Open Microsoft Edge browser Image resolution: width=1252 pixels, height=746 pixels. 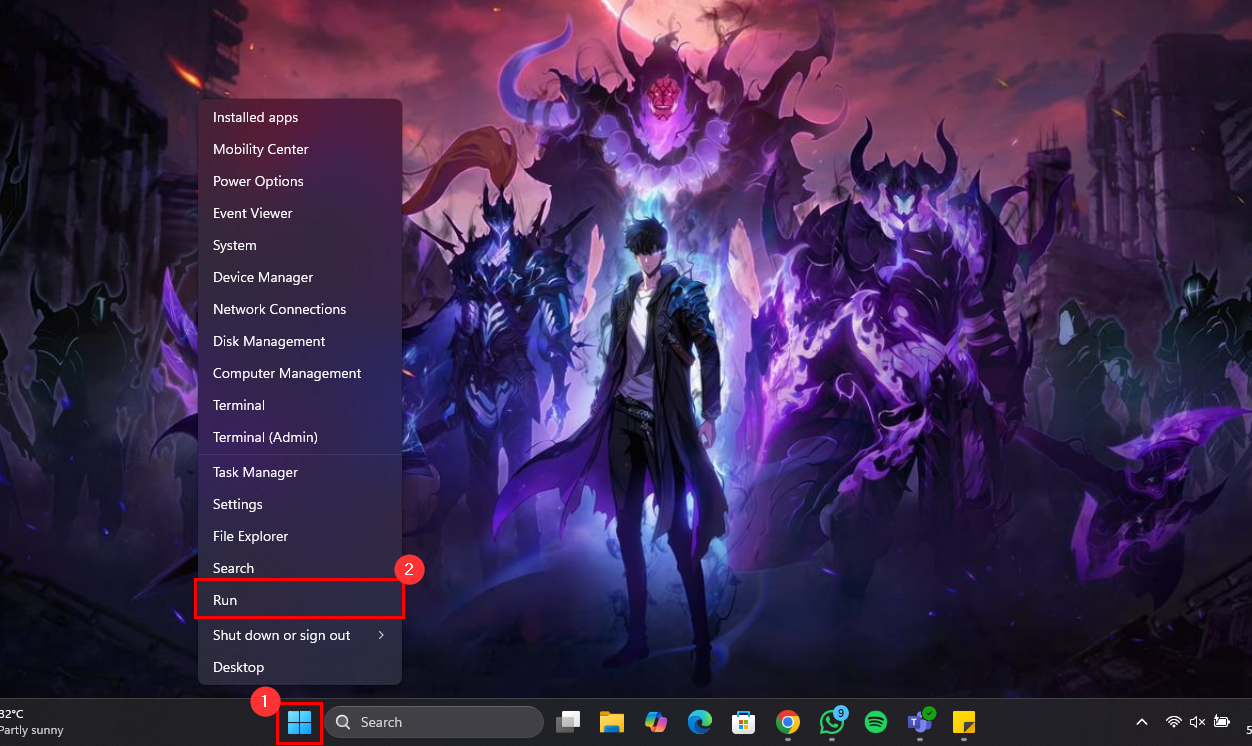[x=699, y=722]
